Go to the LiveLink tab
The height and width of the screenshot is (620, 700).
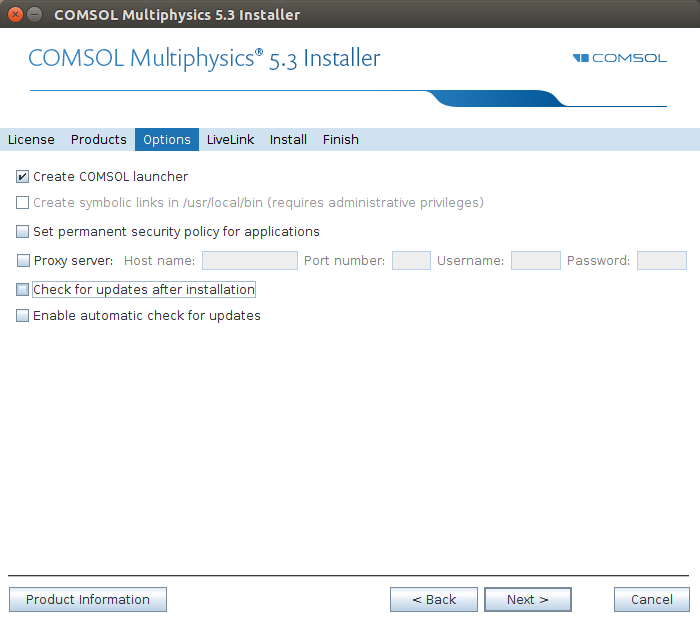click(231, 140)
